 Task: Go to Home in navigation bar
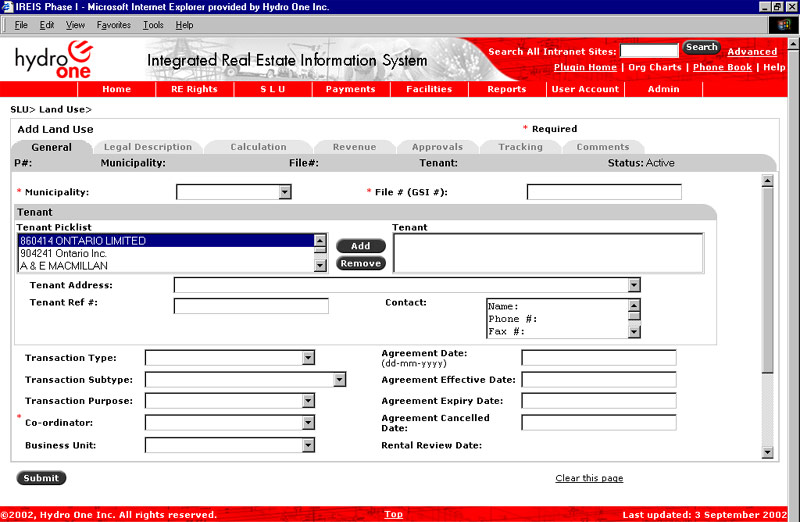pos(116,89)
